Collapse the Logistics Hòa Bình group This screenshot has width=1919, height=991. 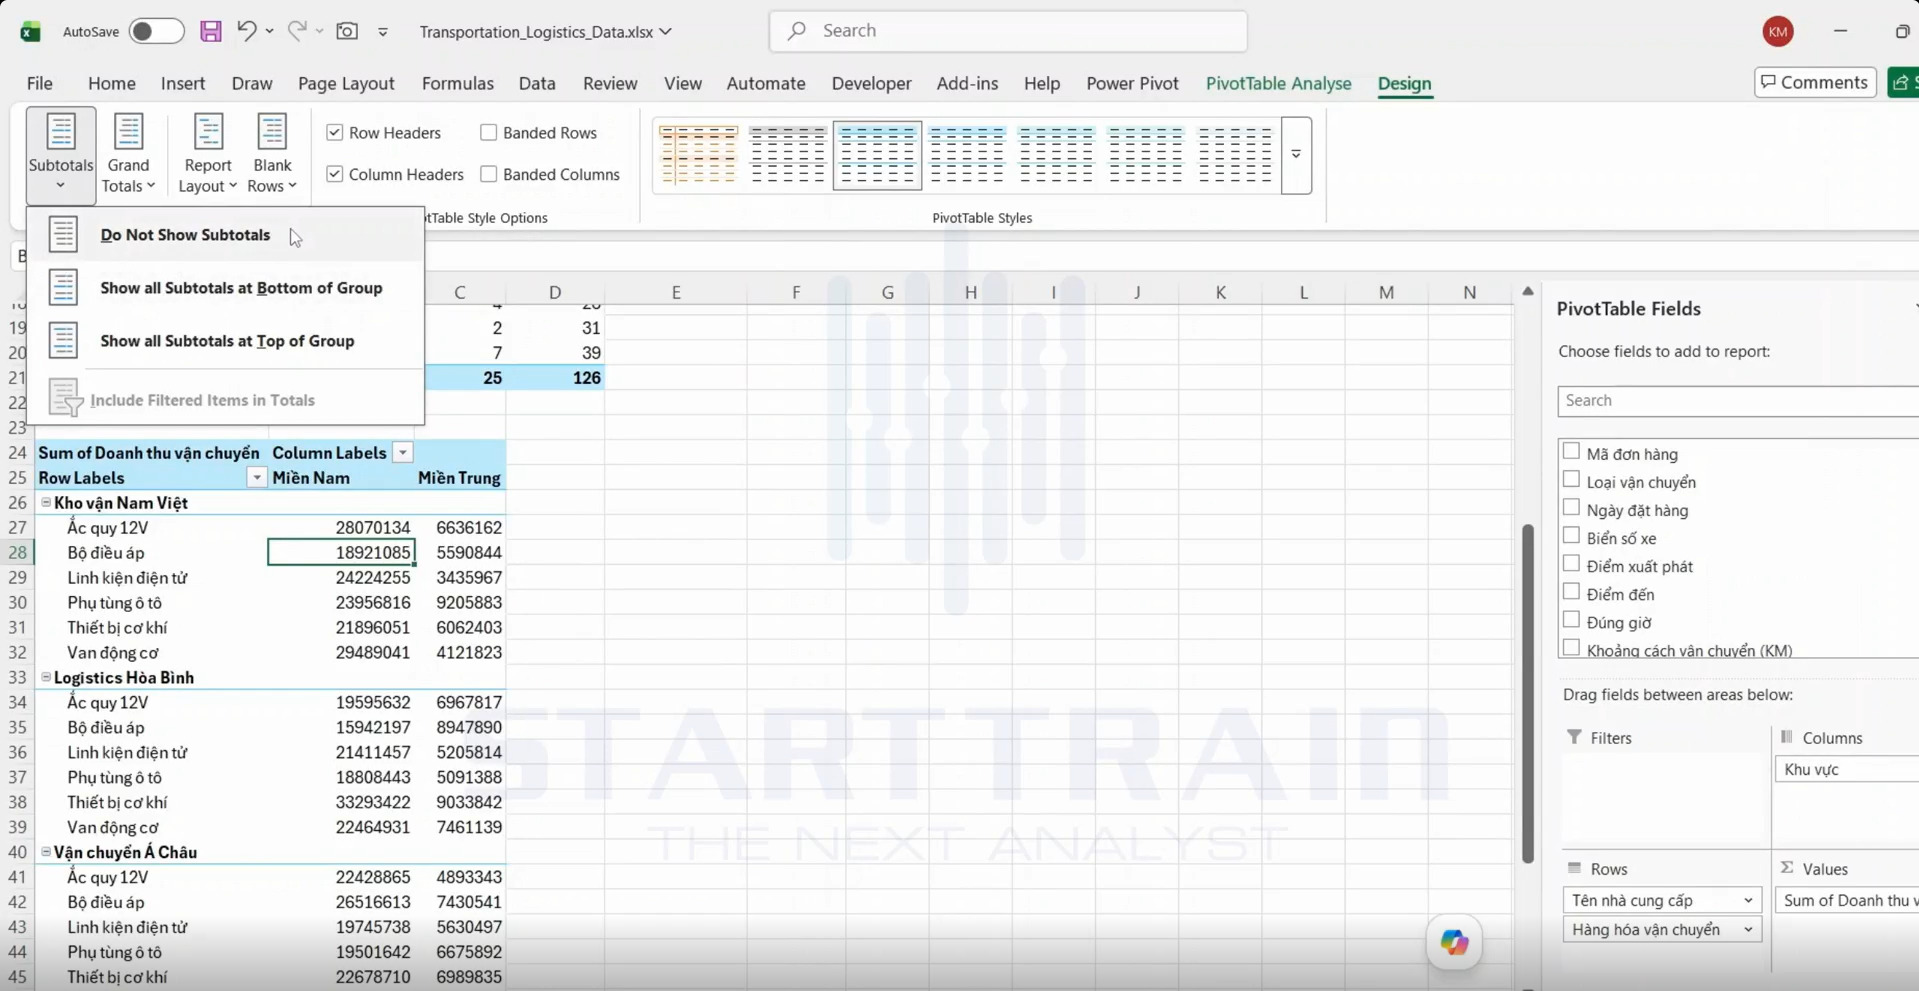tap(46, 677)
